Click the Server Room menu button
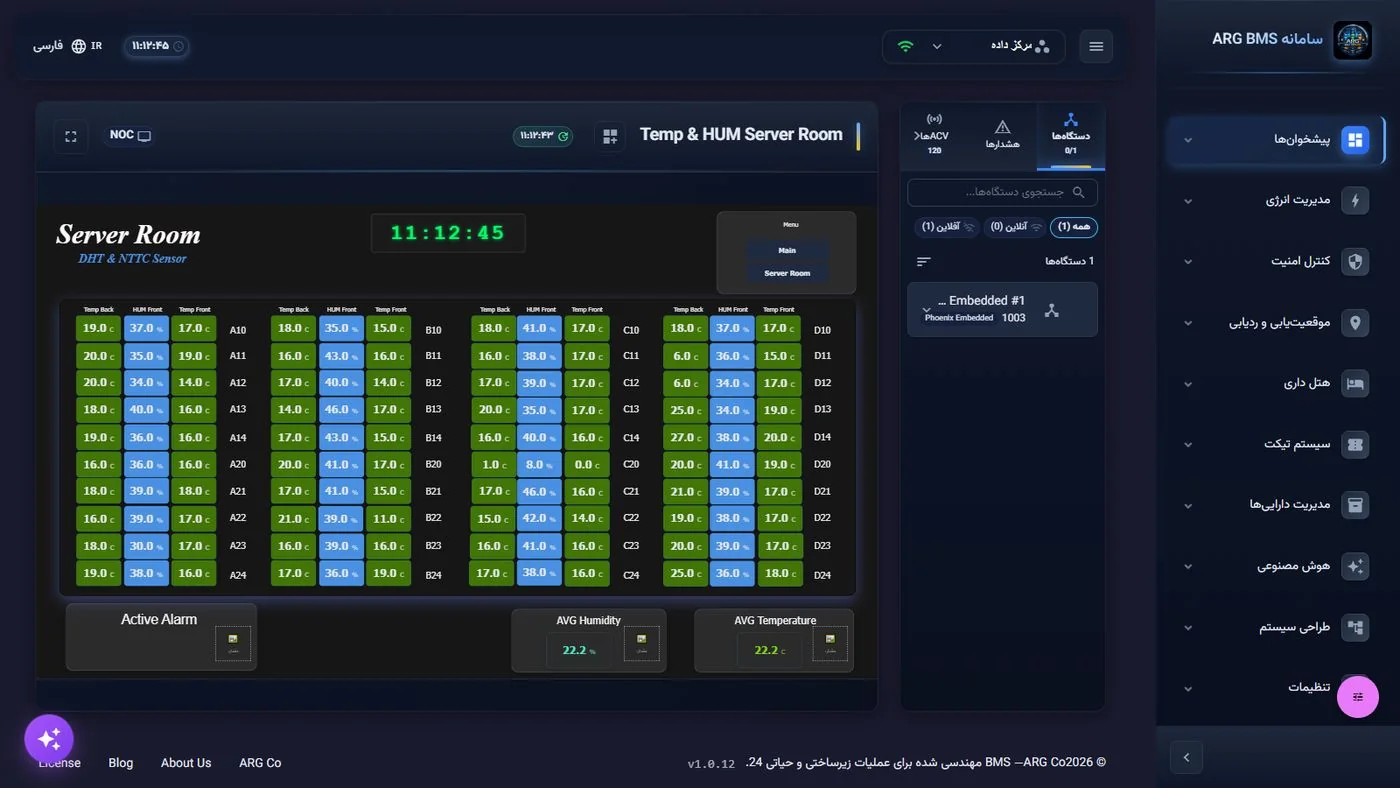The image size is (1400, 788). click(787, 273)
